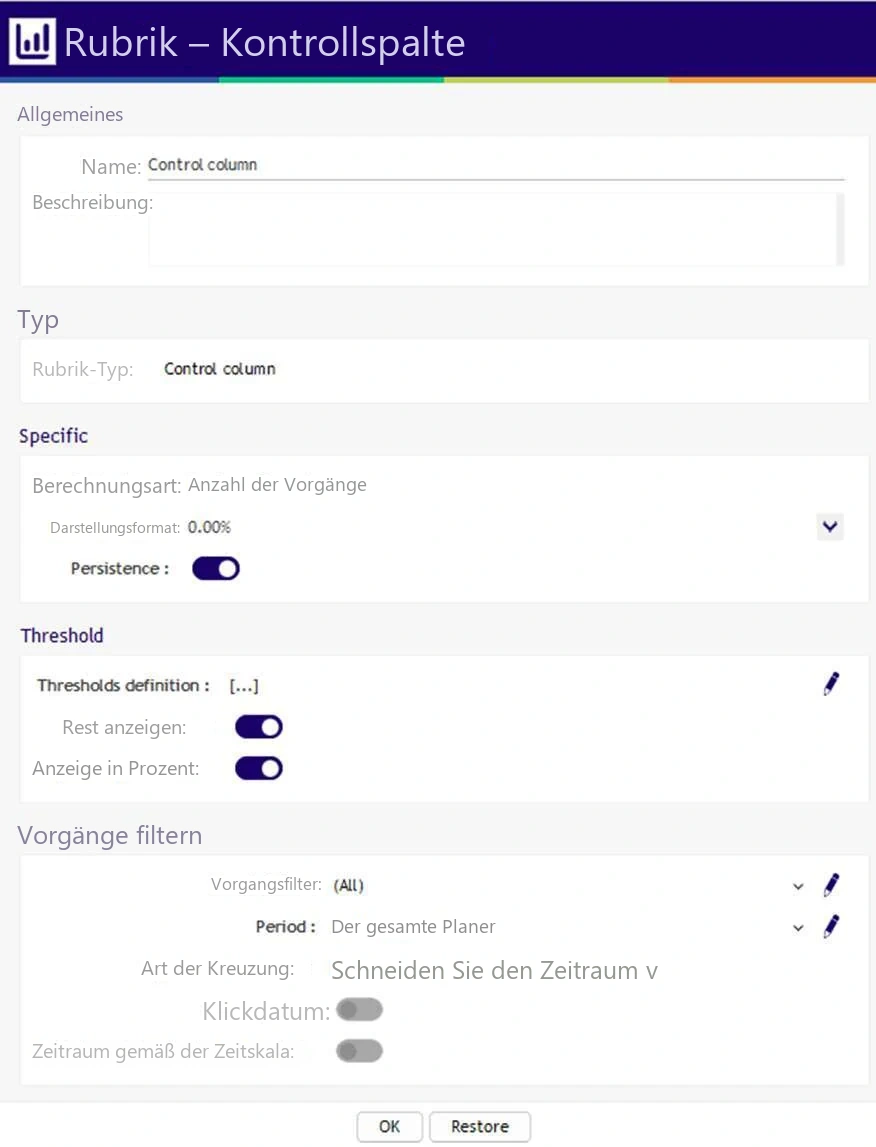876x1147 pixels.
Task: Confirm with the OK button
Action: click(x=389, y=1127)
